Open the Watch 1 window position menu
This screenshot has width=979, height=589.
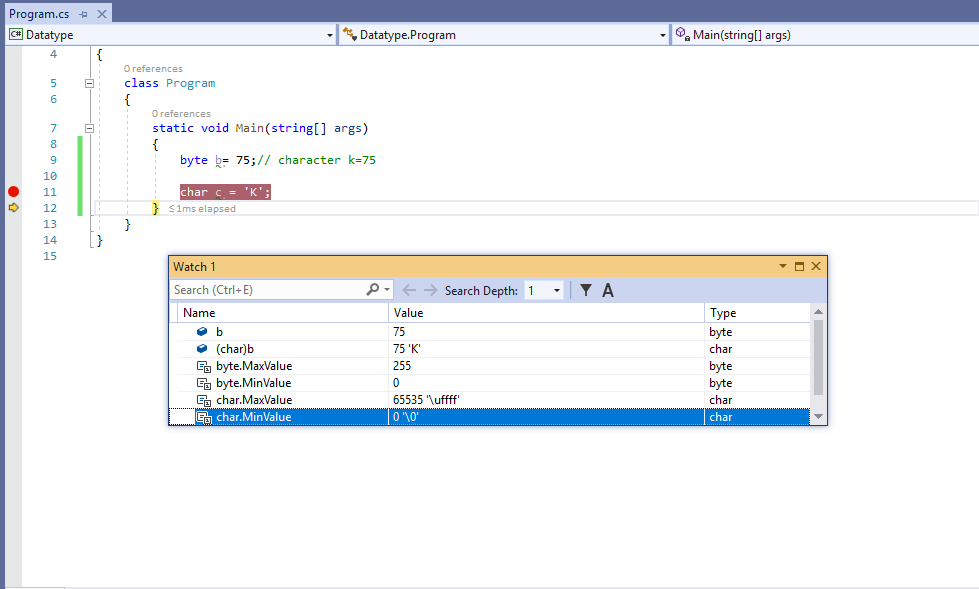782,266
